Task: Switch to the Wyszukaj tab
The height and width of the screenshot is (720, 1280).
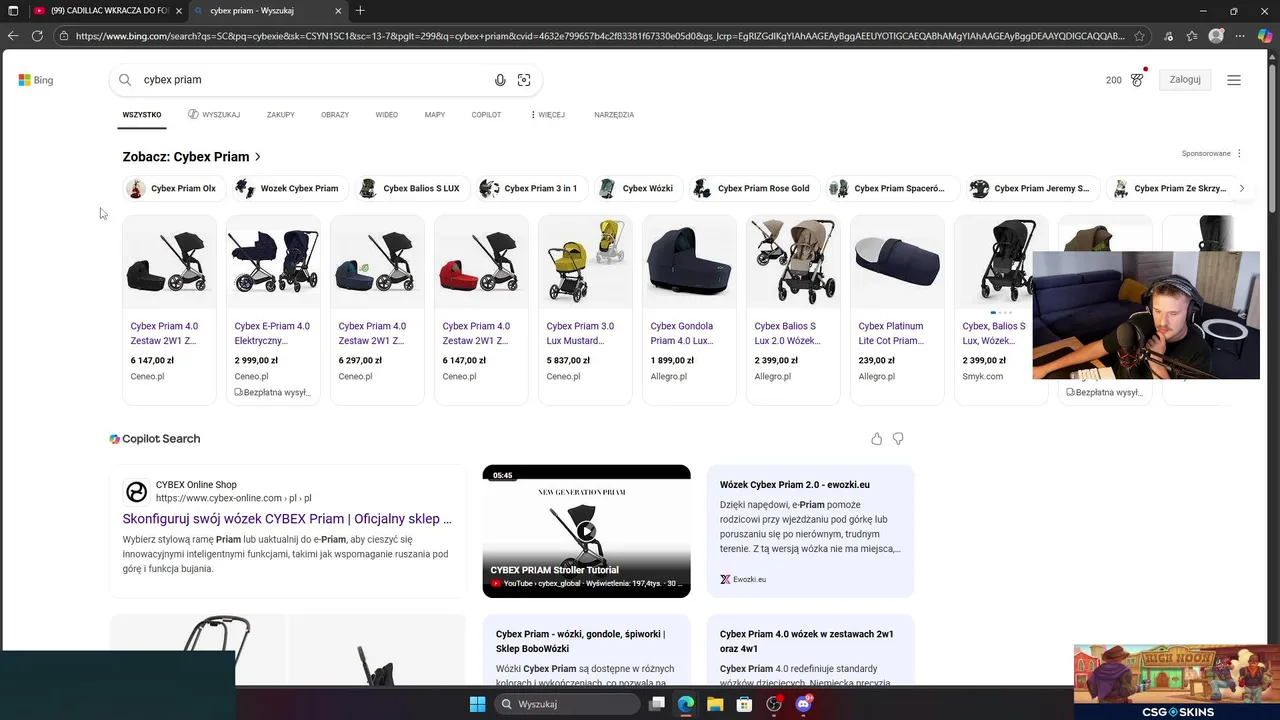Action: [x=214, y=115]
